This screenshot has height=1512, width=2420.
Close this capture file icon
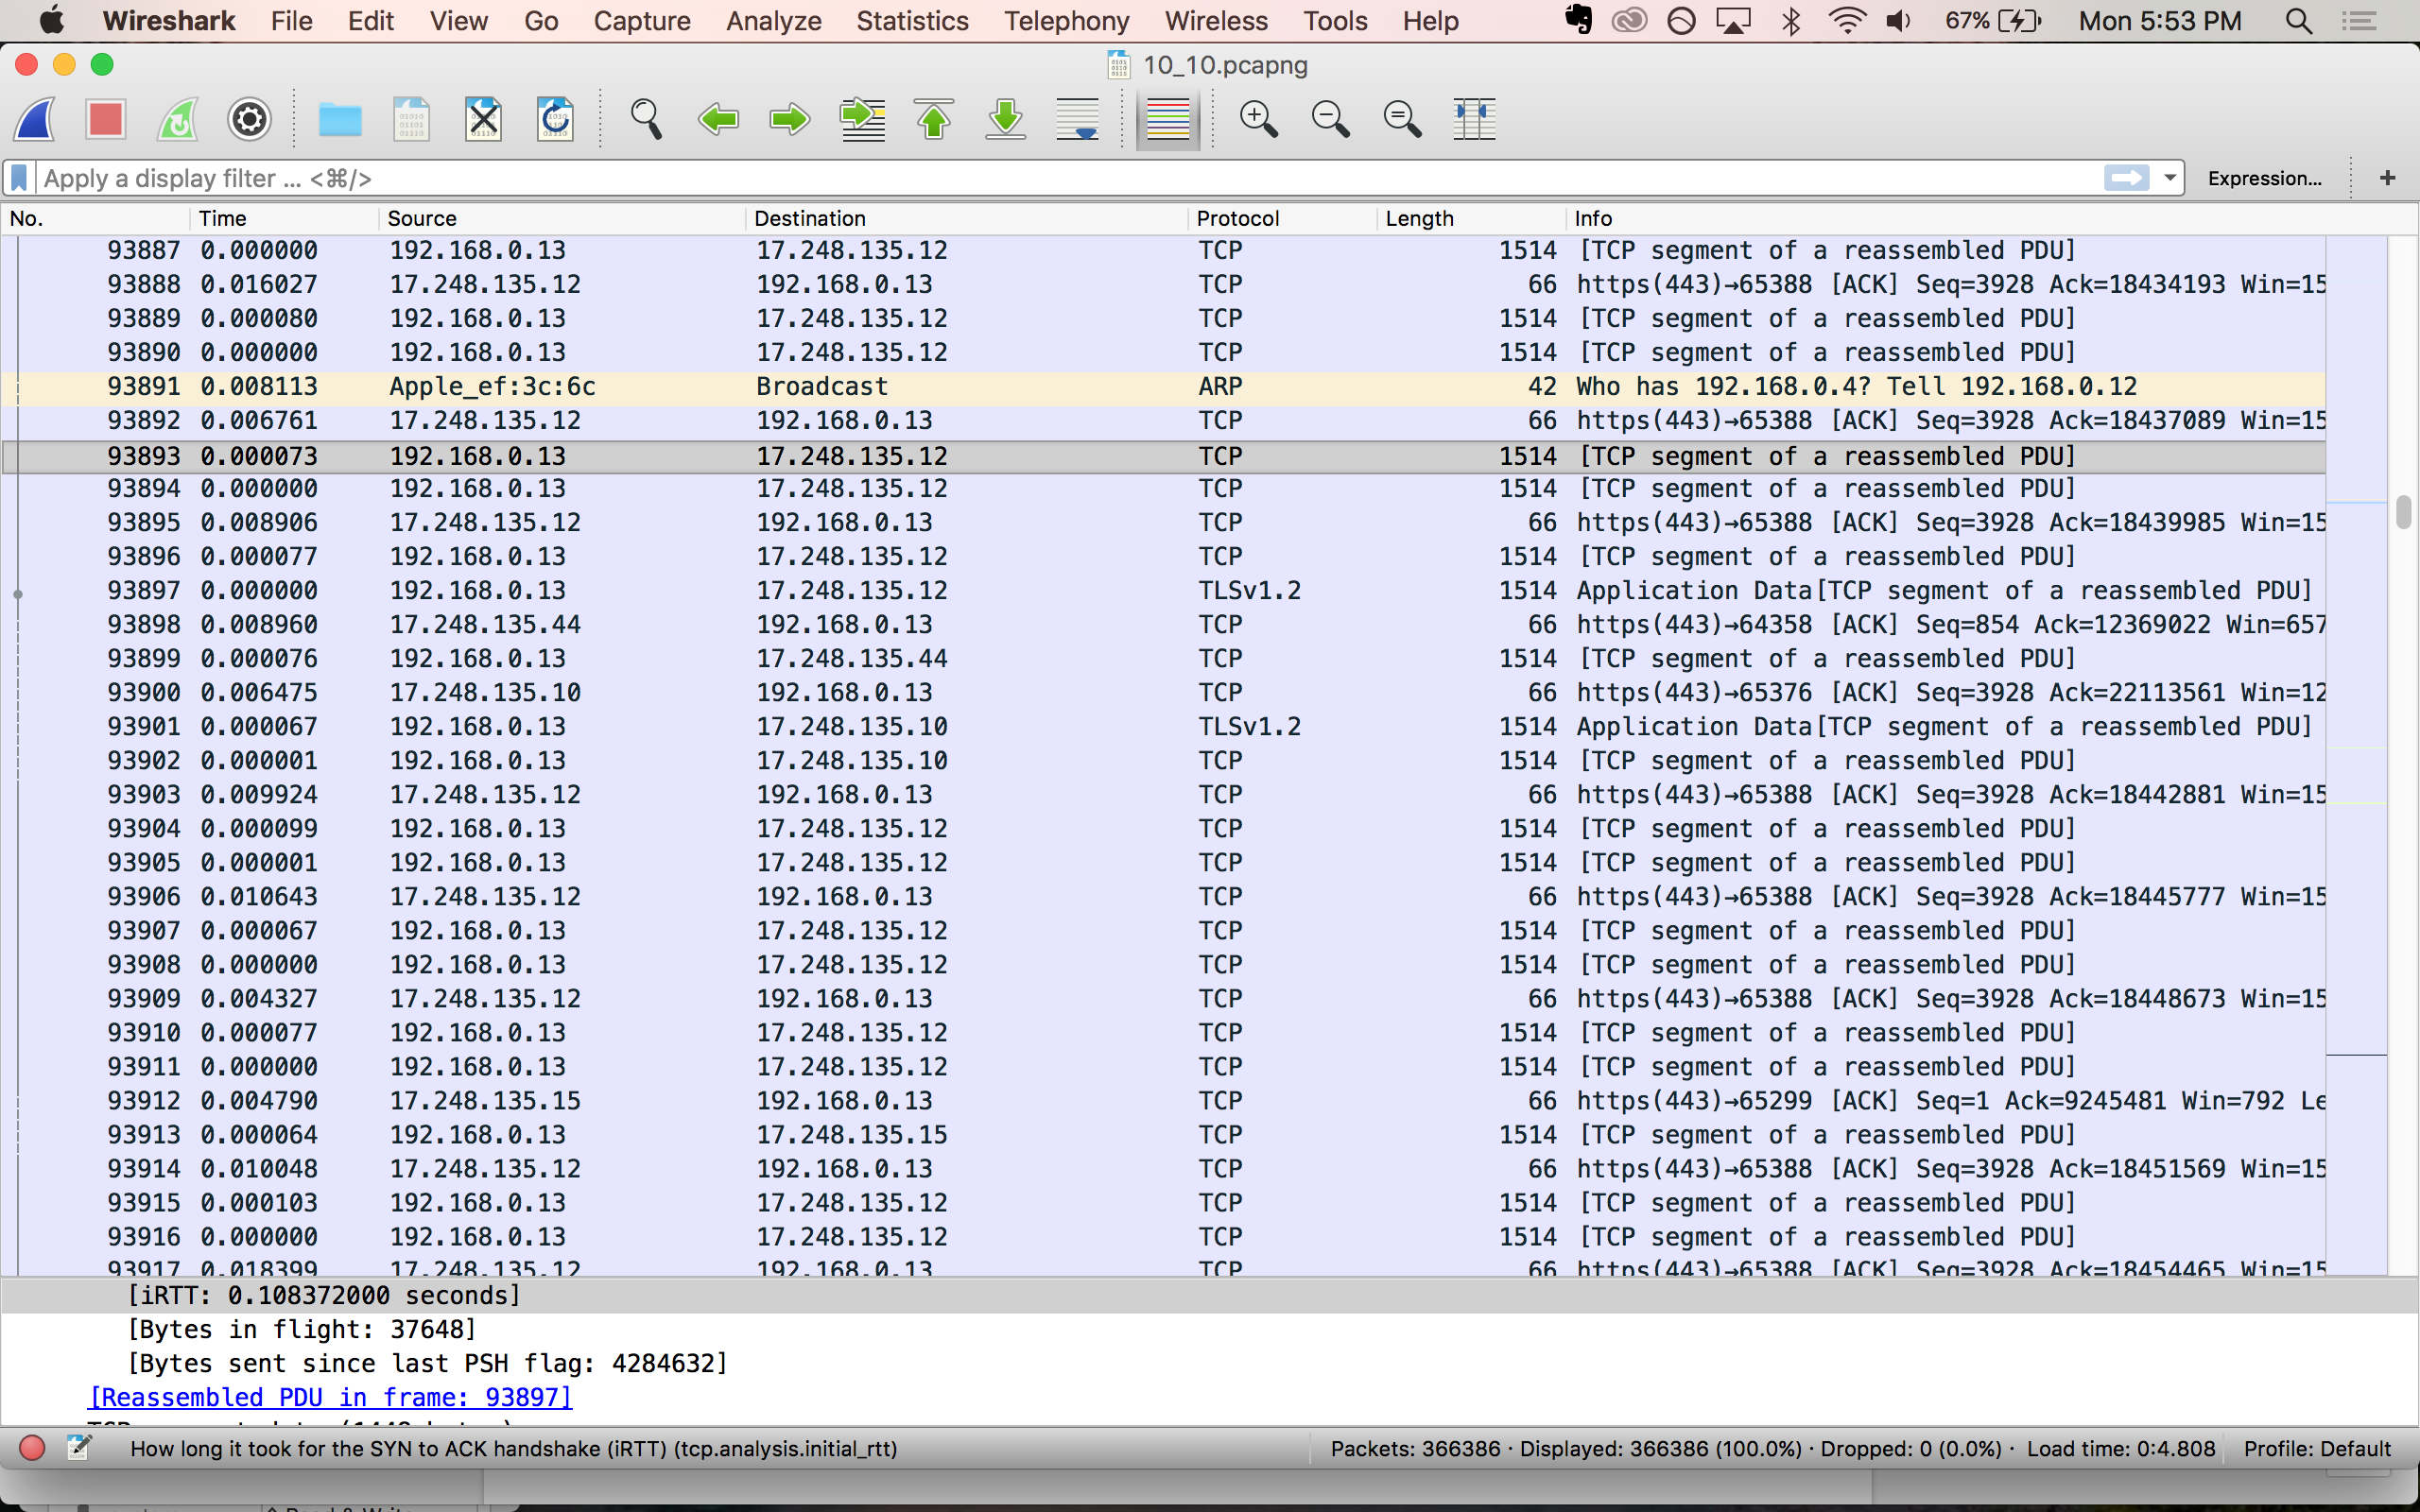point(483,120)
